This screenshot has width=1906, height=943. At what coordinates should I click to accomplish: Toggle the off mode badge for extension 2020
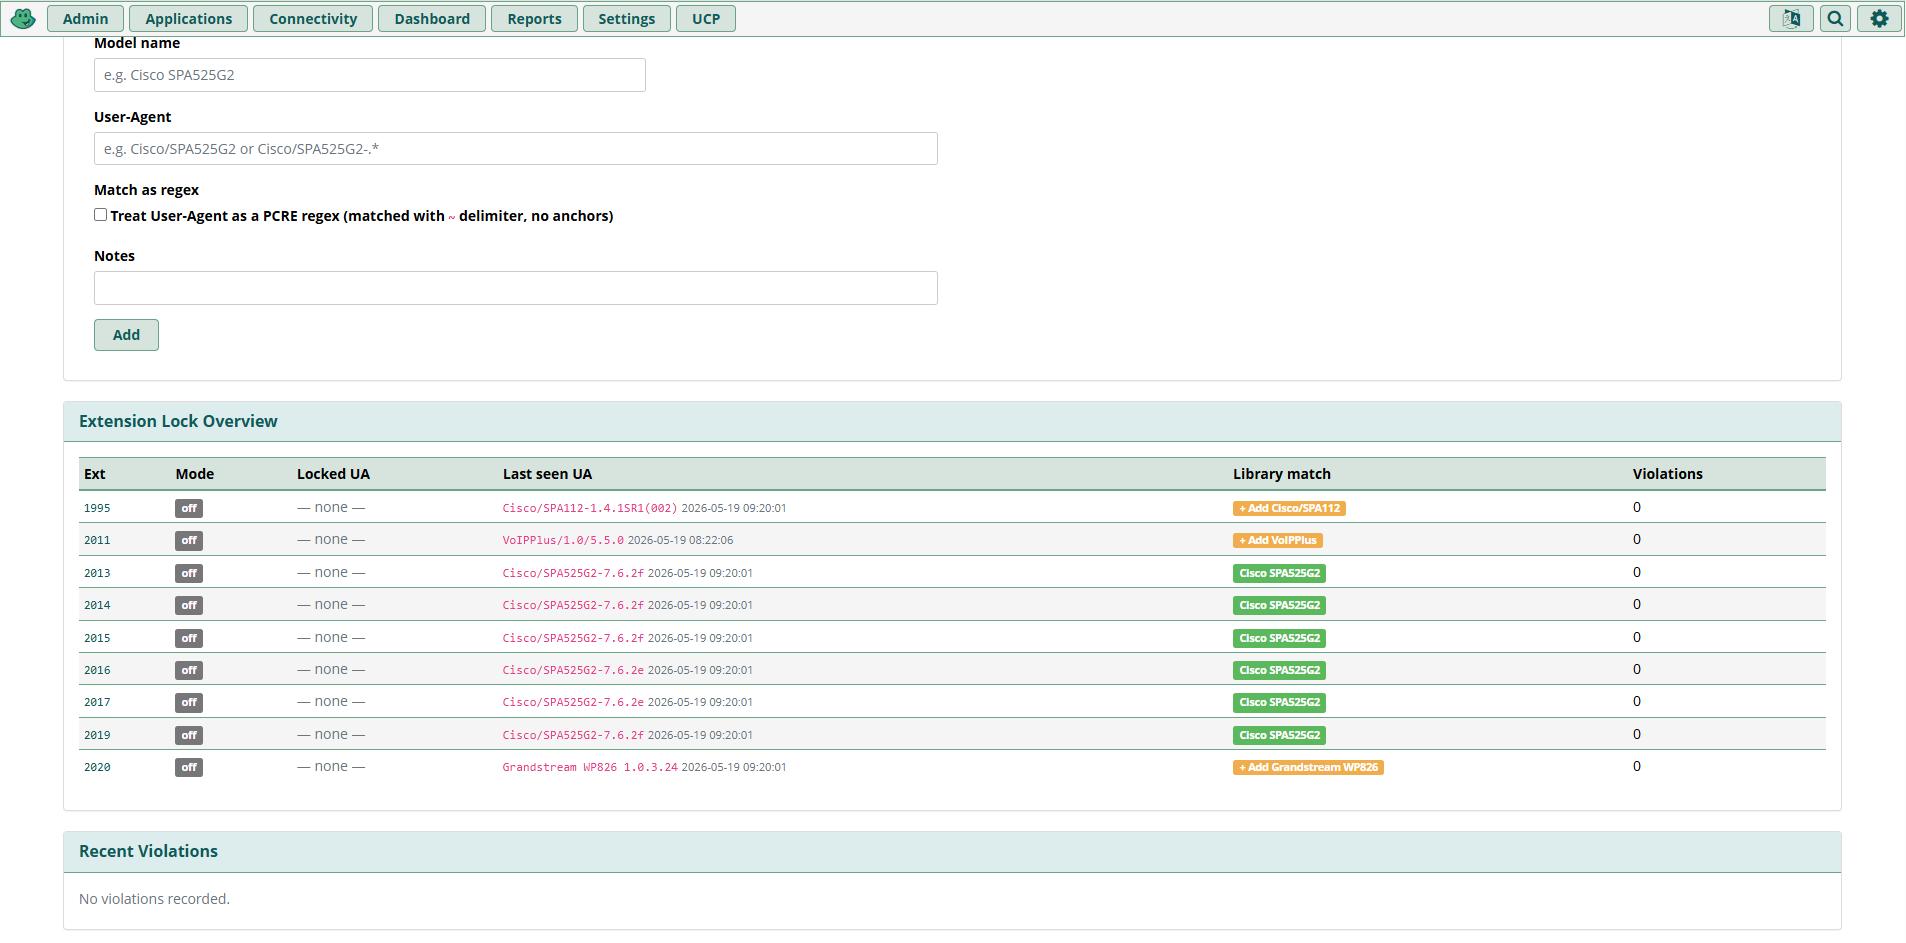189,767
